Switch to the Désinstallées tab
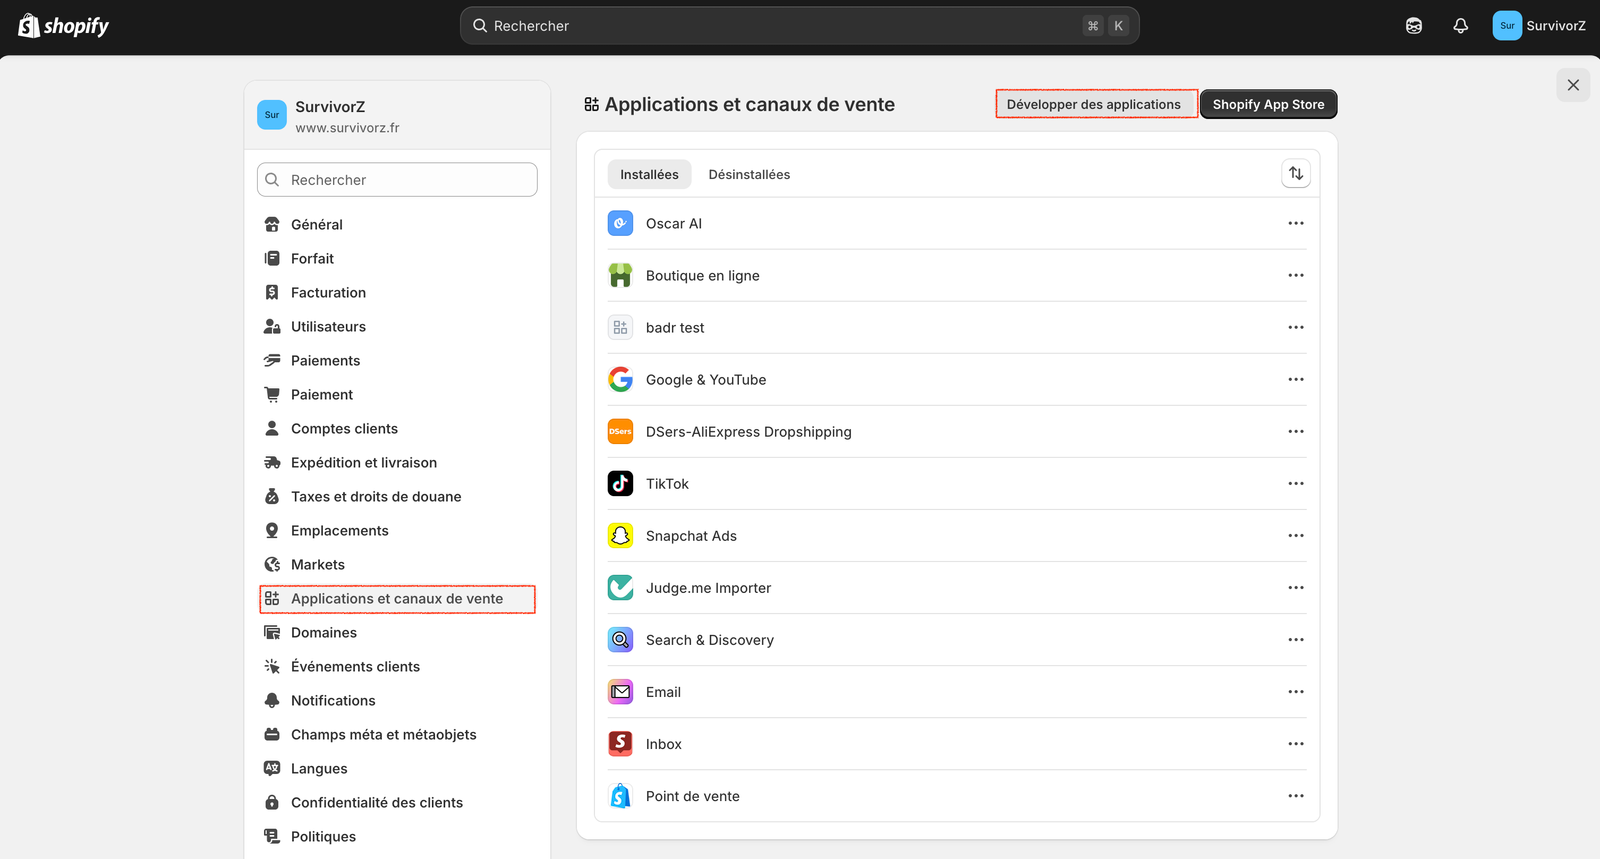This screenshot has width=1600, height=859. (749, 175)
